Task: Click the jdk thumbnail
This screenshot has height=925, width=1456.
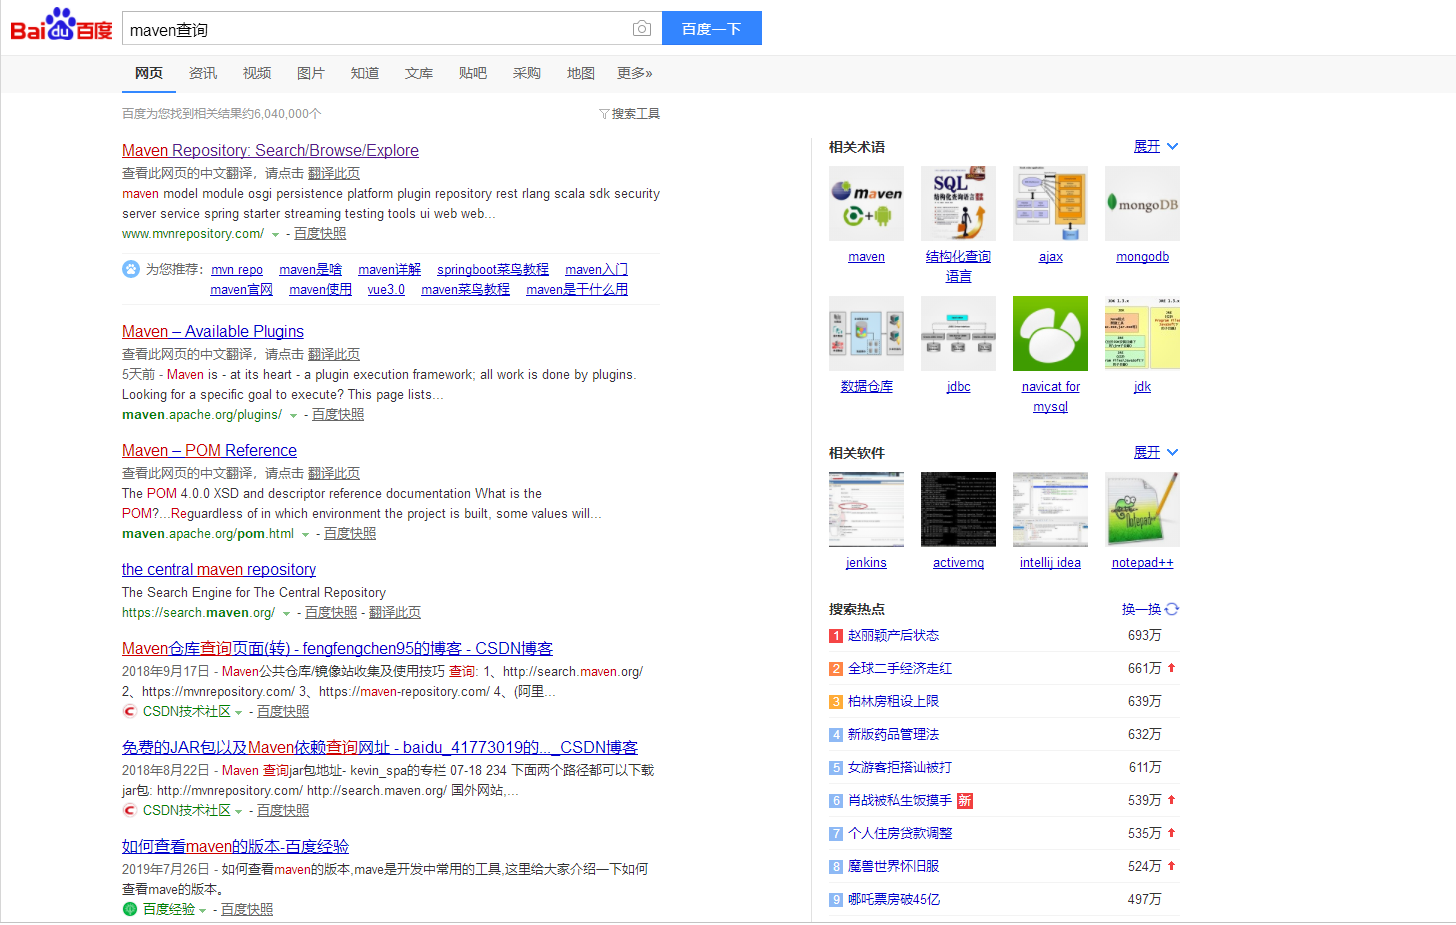Action: pos(1142,333)
